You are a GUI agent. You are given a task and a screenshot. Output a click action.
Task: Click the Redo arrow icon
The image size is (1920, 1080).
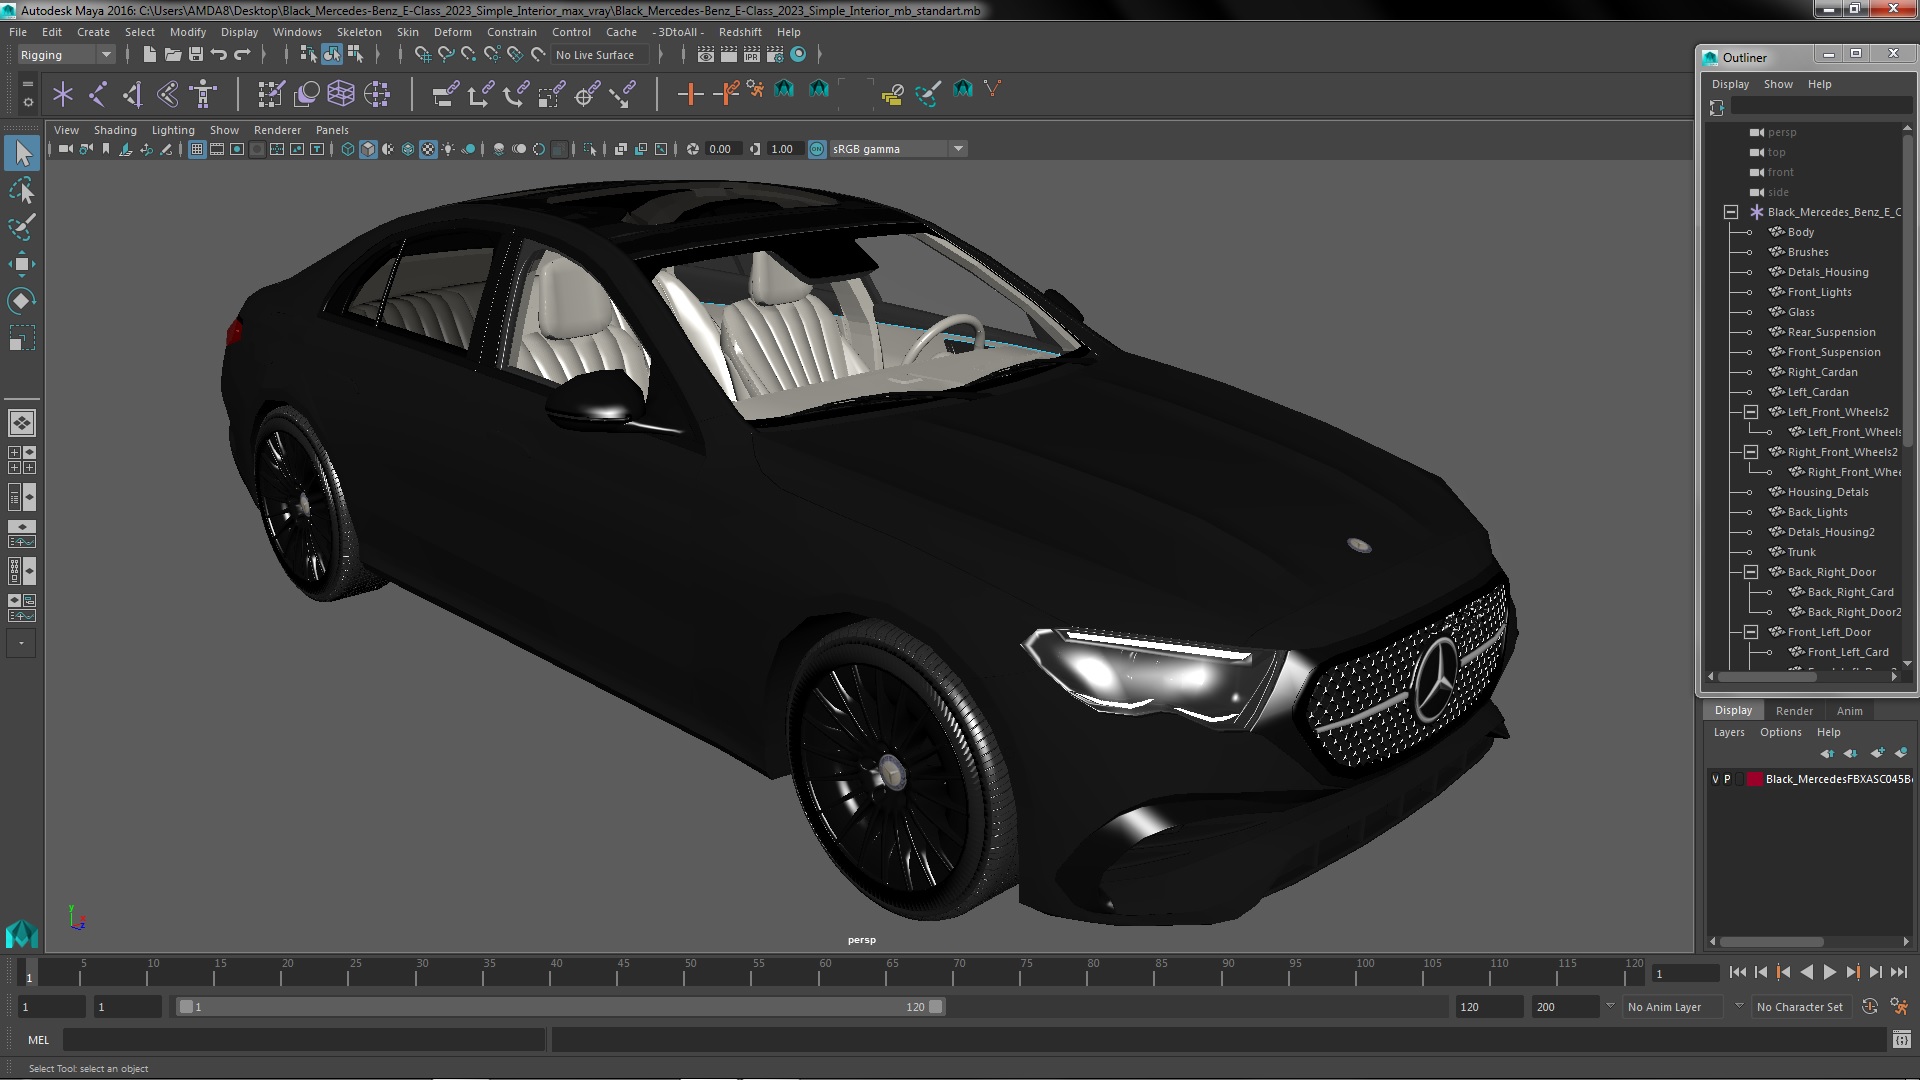(x=242, y=55)
